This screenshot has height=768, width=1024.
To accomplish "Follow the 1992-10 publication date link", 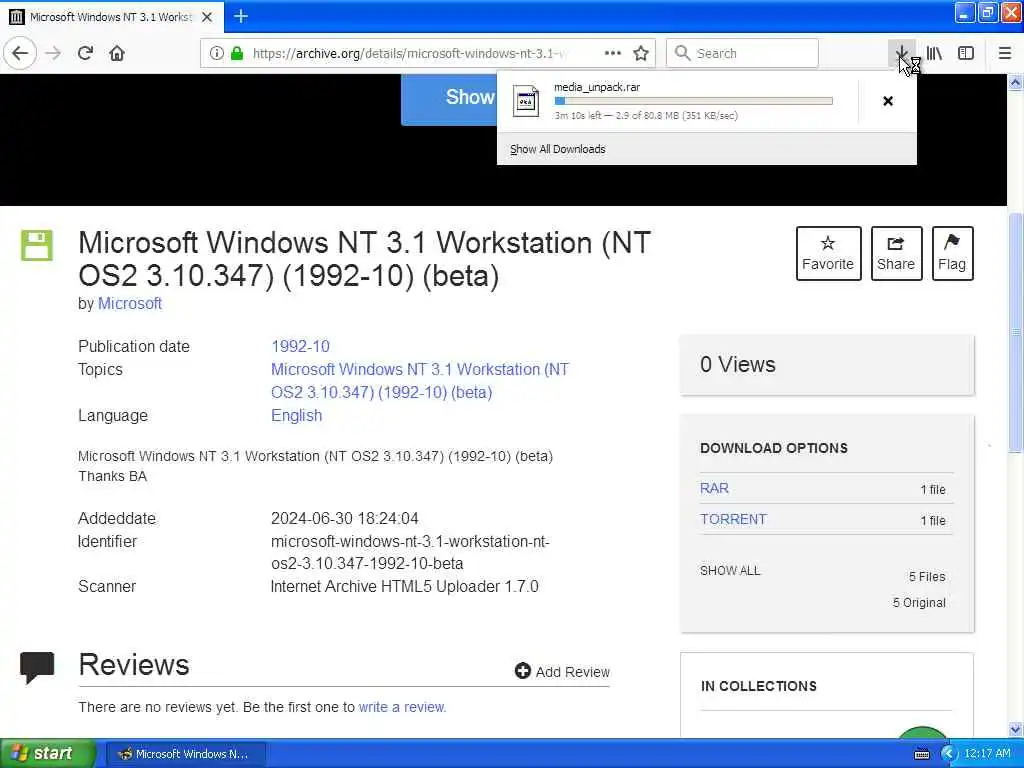I will (300, 346).
